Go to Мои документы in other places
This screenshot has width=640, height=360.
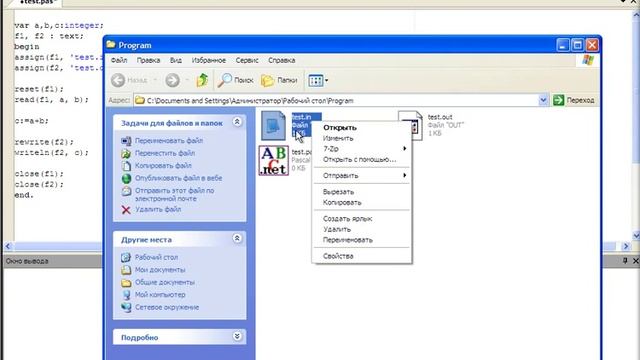tap(160, 270)
